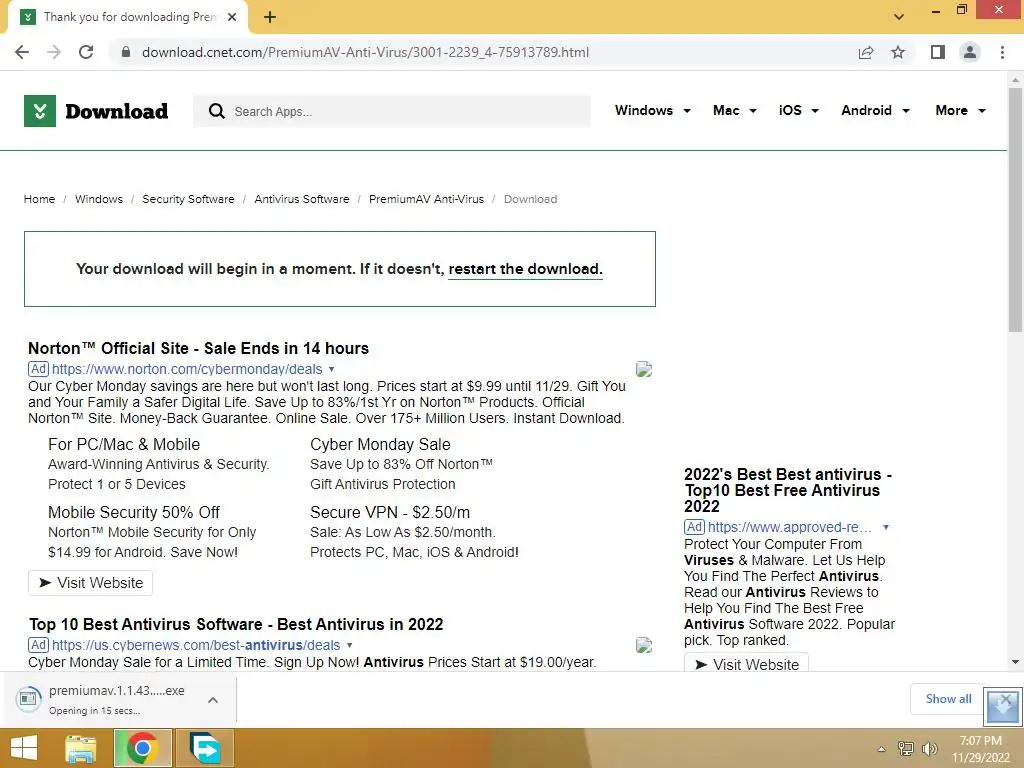
Task: Open PremiumAV Anti-Virus breadcrumb
Action: click(426, 199)
